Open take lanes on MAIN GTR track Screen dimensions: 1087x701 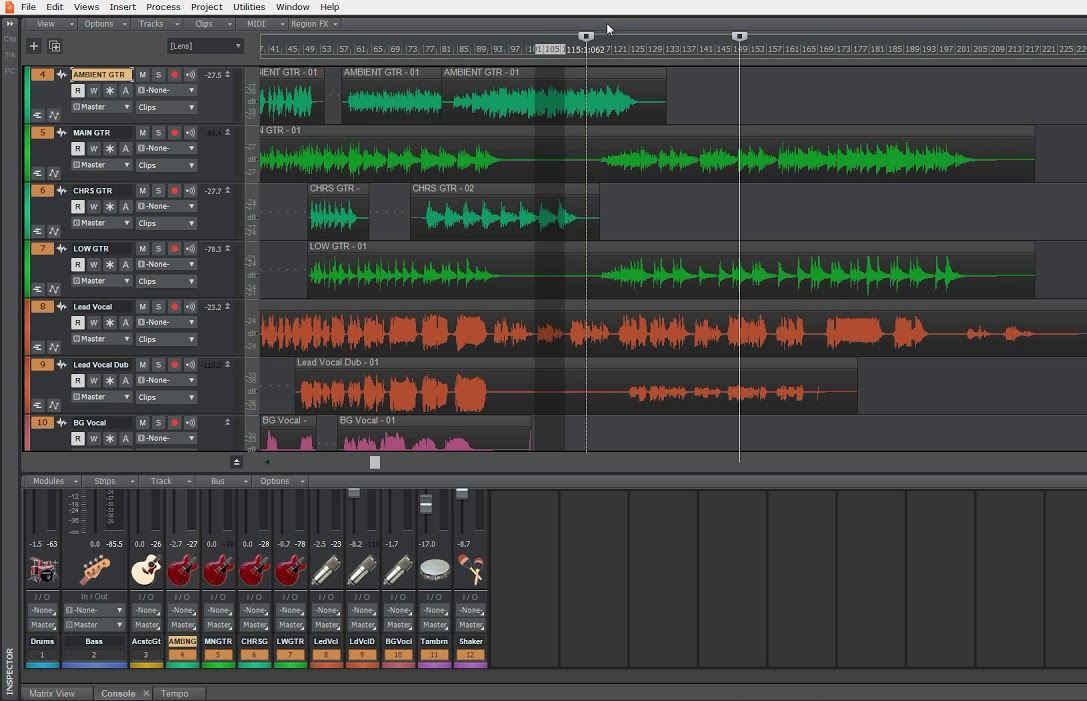[x=37, y=173]
